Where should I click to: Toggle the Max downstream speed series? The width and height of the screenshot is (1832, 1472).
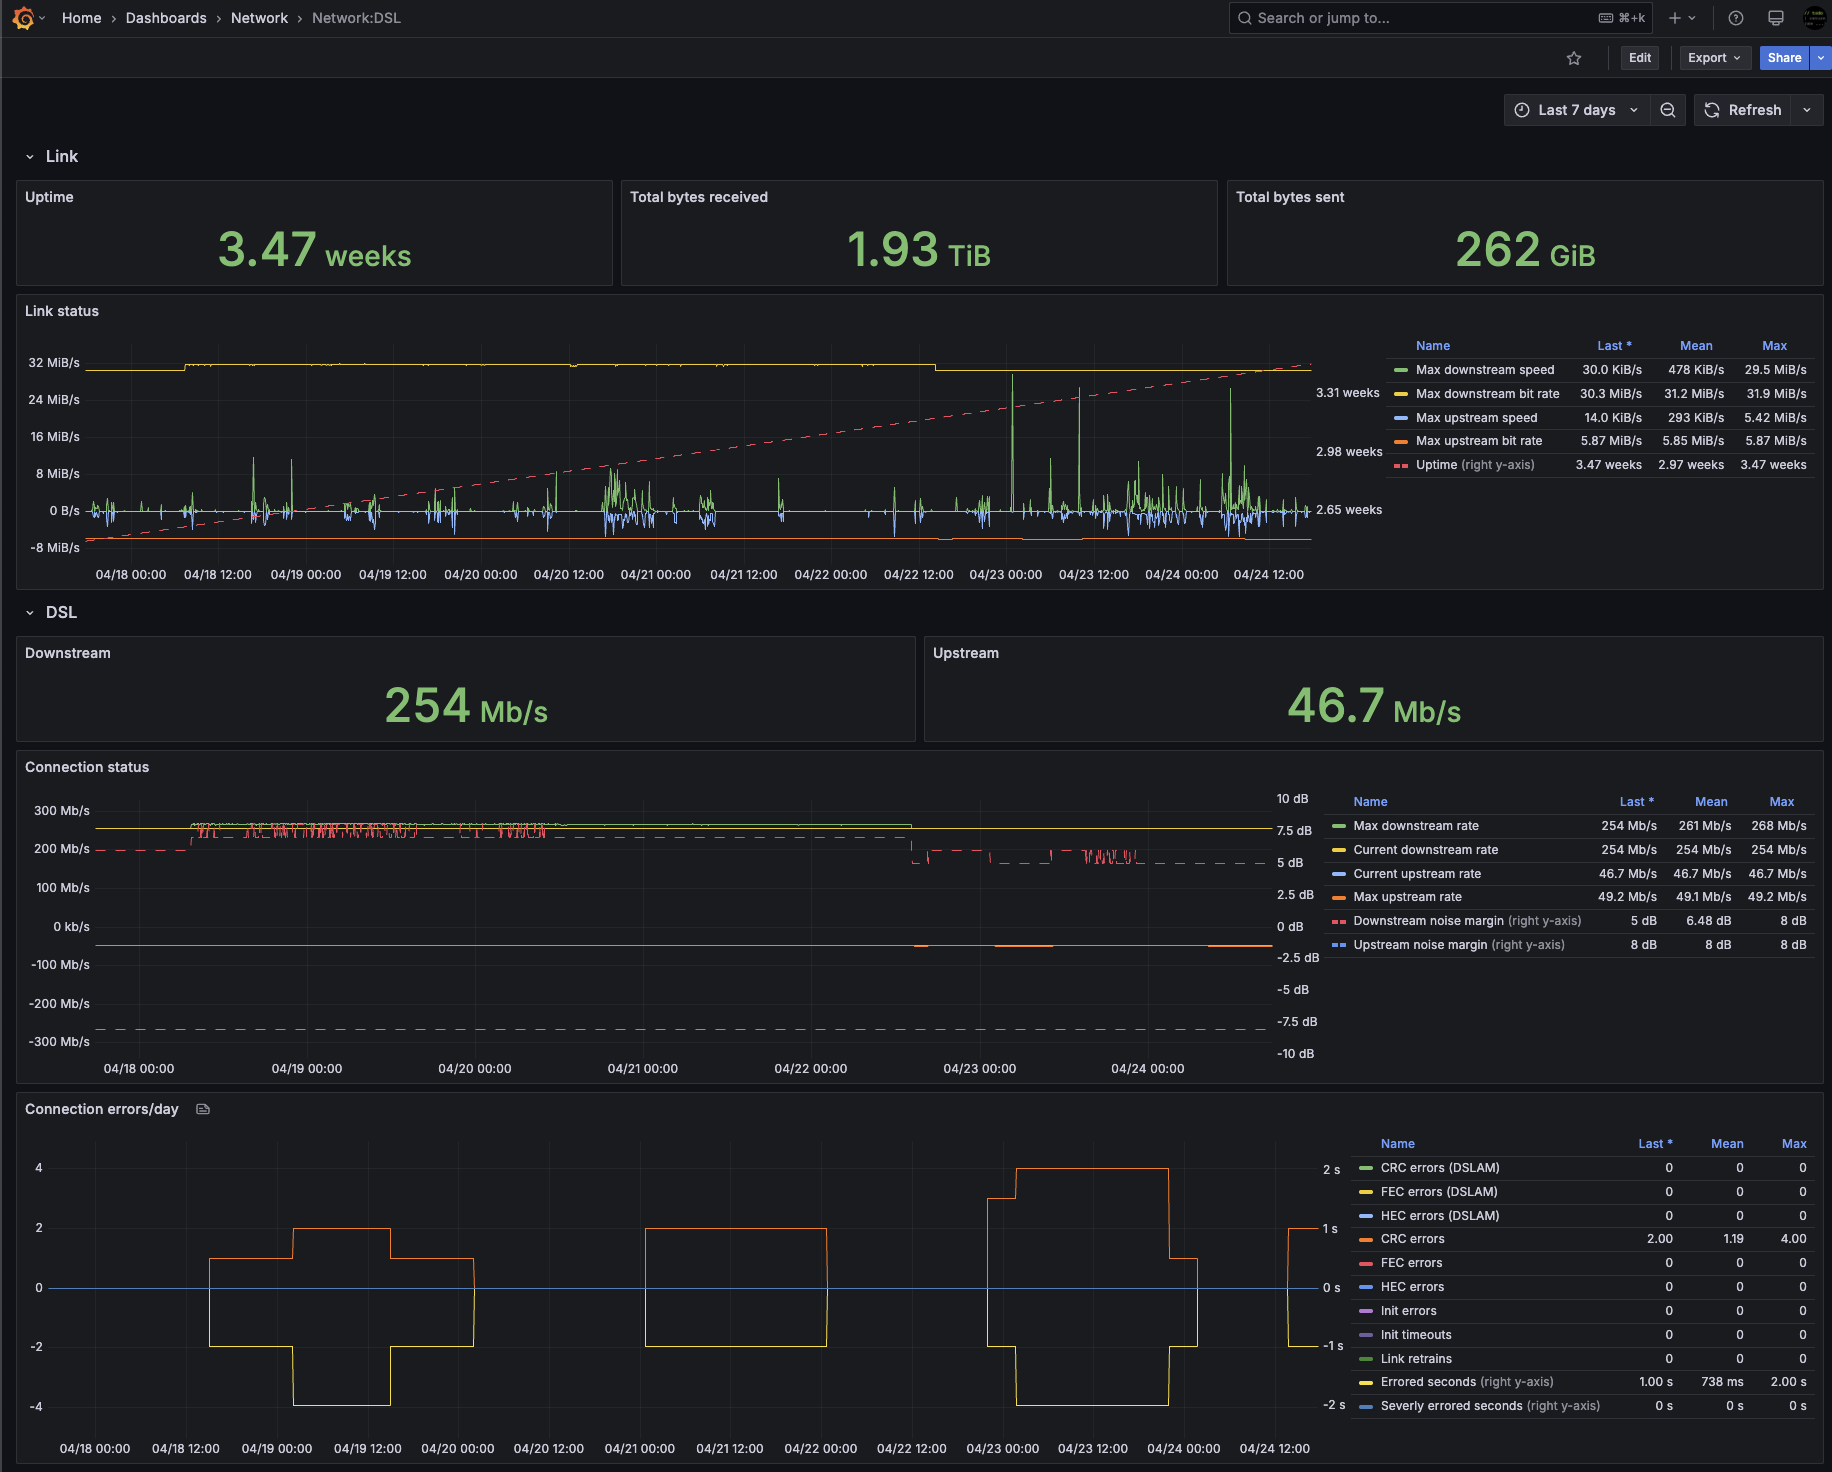point(1485,370)
